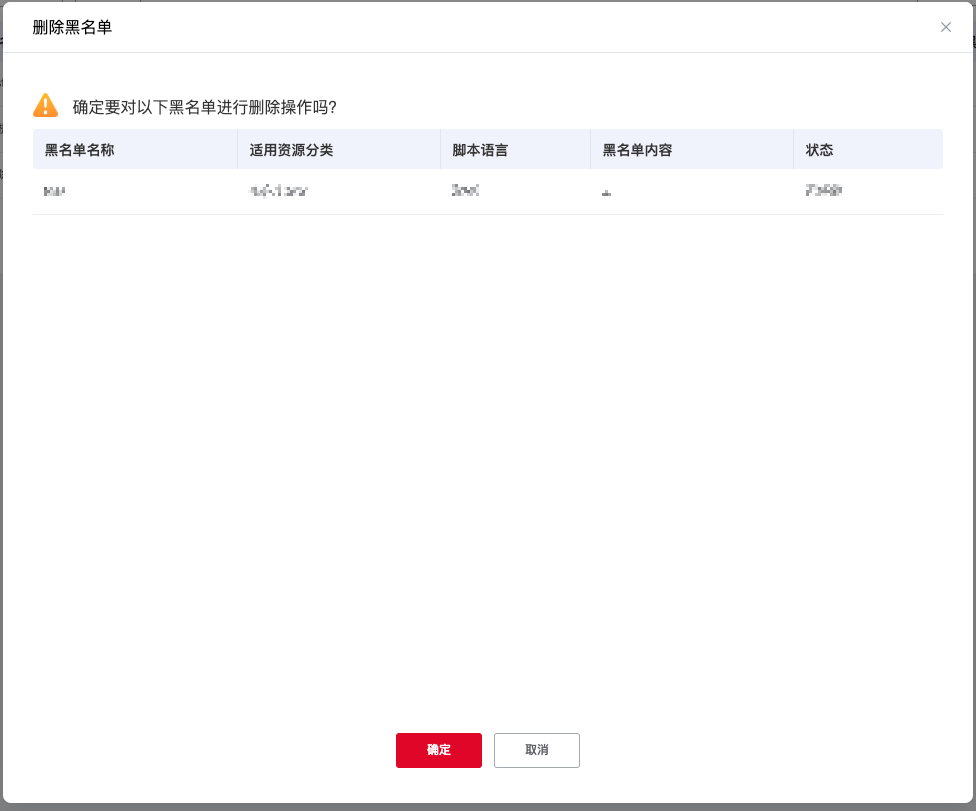976x811 pixels.
Task: Click the orange warning triangle icon
Action: [x=46, y=106]
